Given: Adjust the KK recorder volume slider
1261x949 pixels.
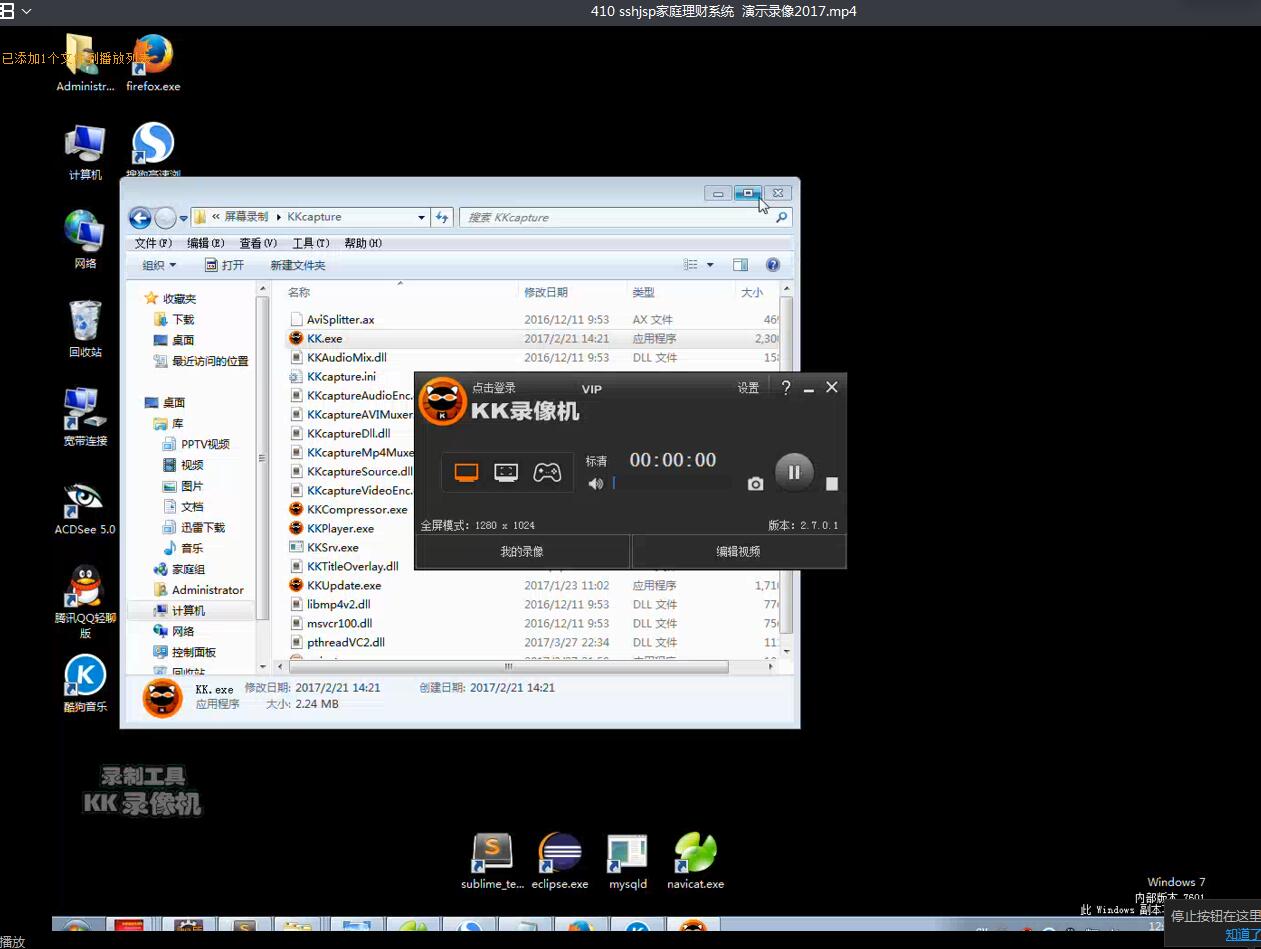Looking at the screenshot, I should coord(672,484).
